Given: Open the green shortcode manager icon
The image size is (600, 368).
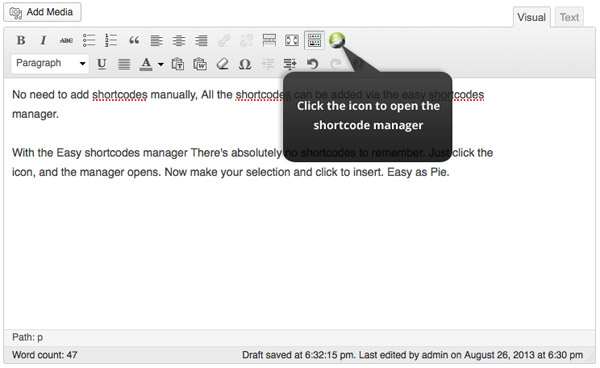Looking at the screenshot, I should point(337,40).
